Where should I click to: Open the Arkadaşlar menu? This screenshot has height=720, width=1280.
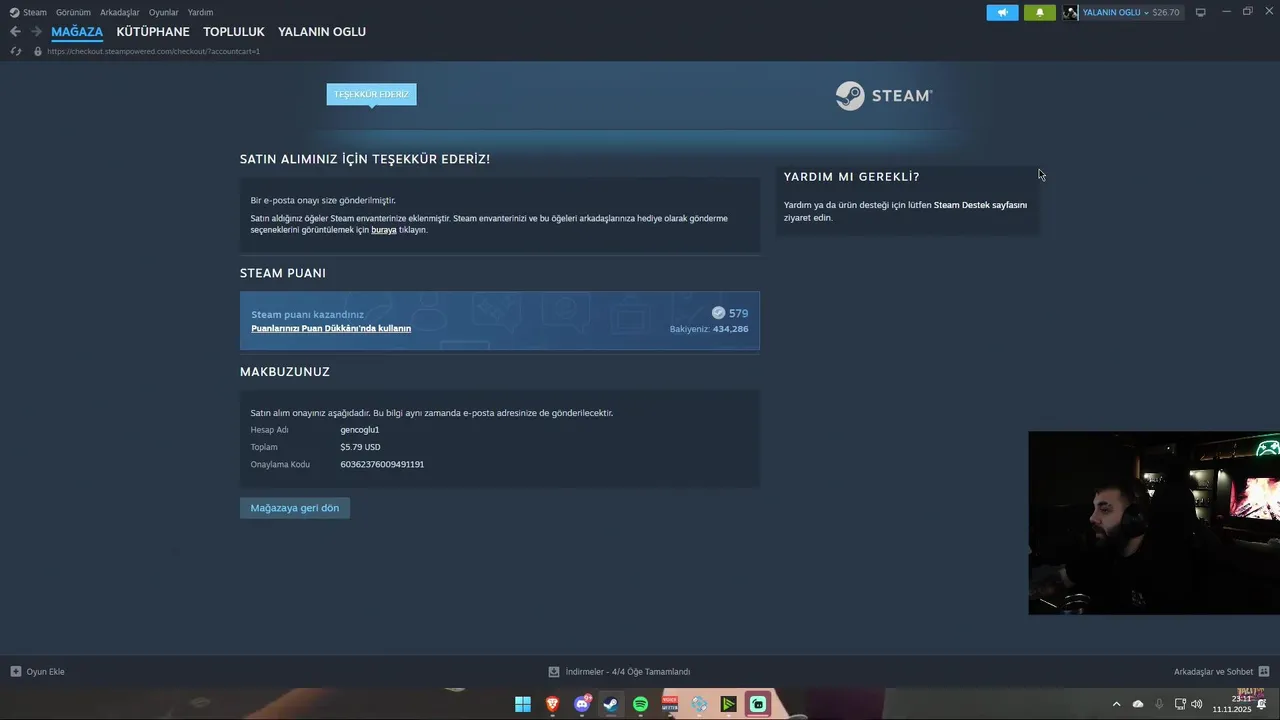point(120,12)
